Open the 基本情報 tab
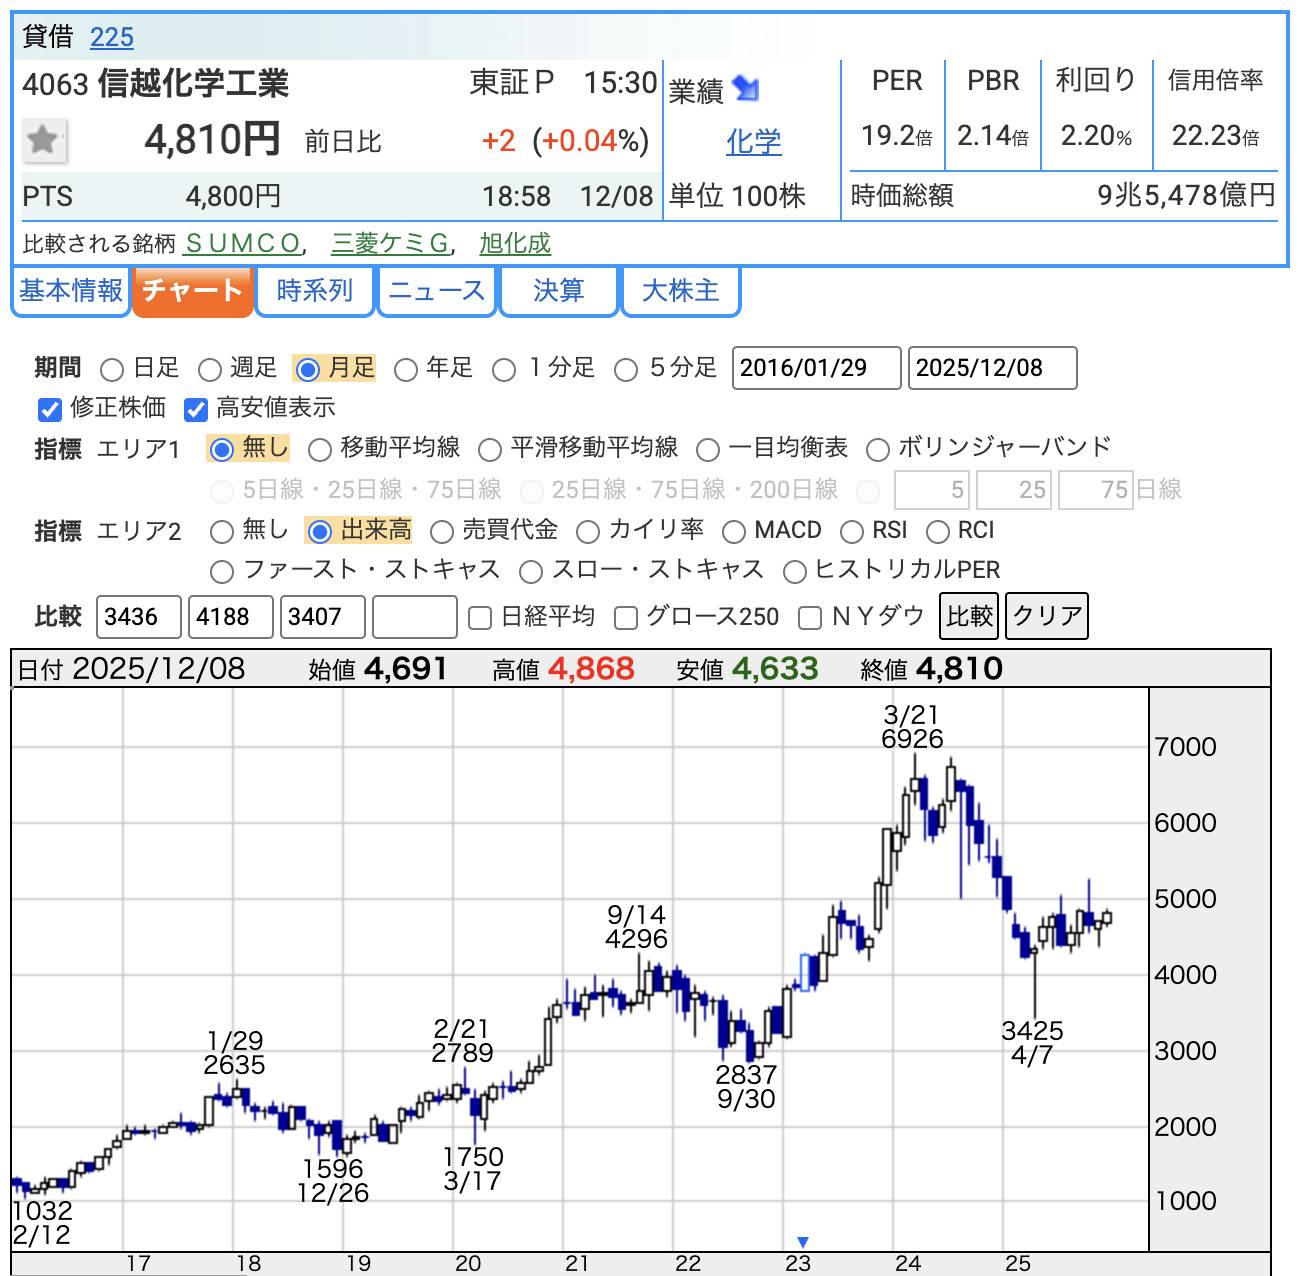The width and height of the screenshot is (1300, 1276). [71, 291]
